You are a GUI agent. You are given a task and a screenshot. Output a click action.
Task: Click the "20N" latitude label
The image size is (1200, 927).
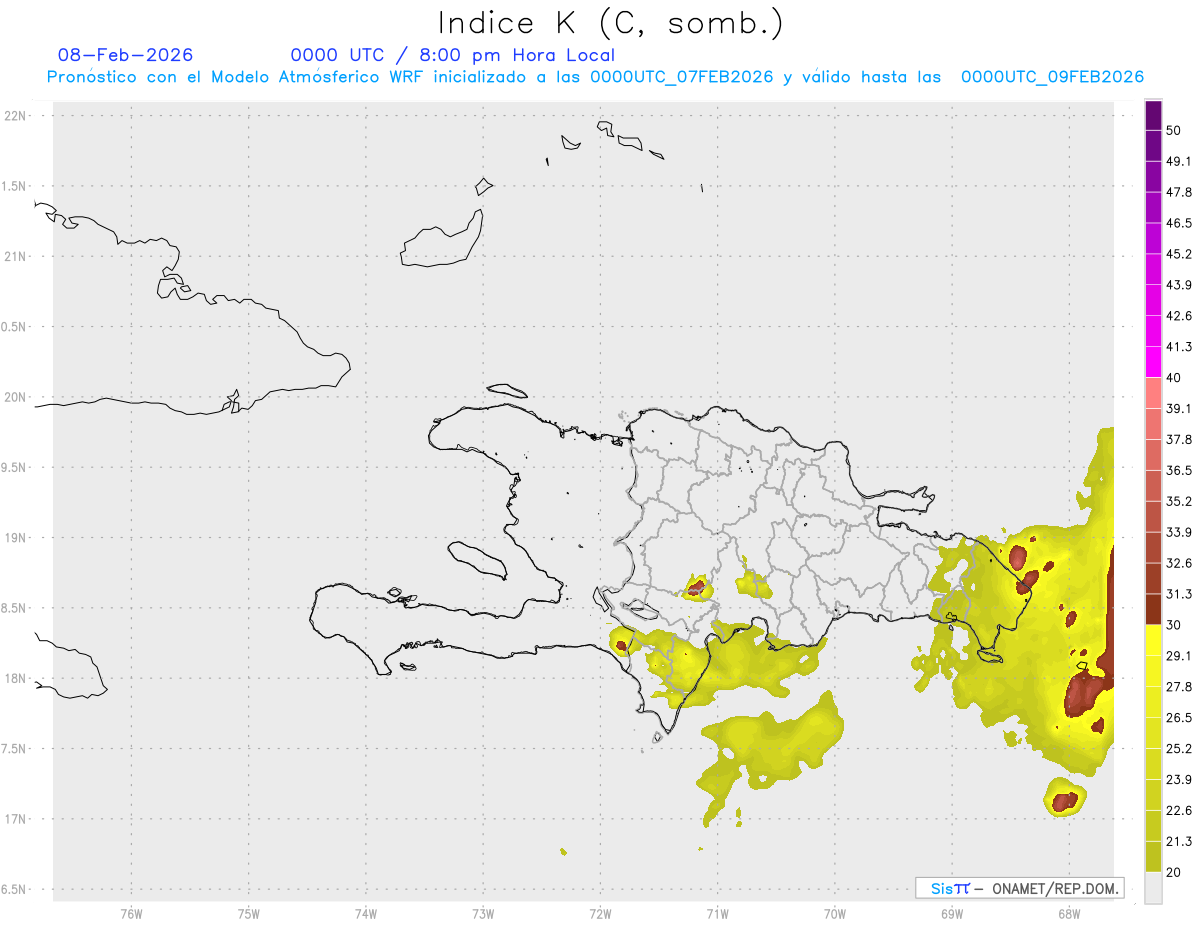[x=16, y=397]
